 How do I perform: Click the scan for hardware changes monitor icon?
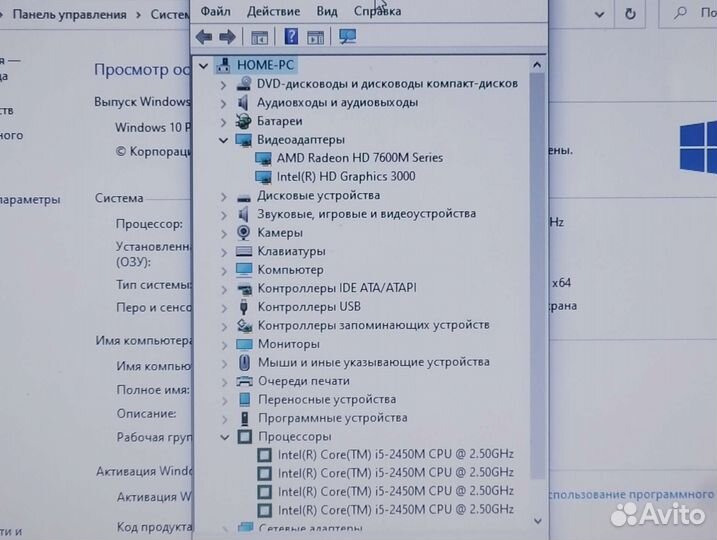click(348, 37)
